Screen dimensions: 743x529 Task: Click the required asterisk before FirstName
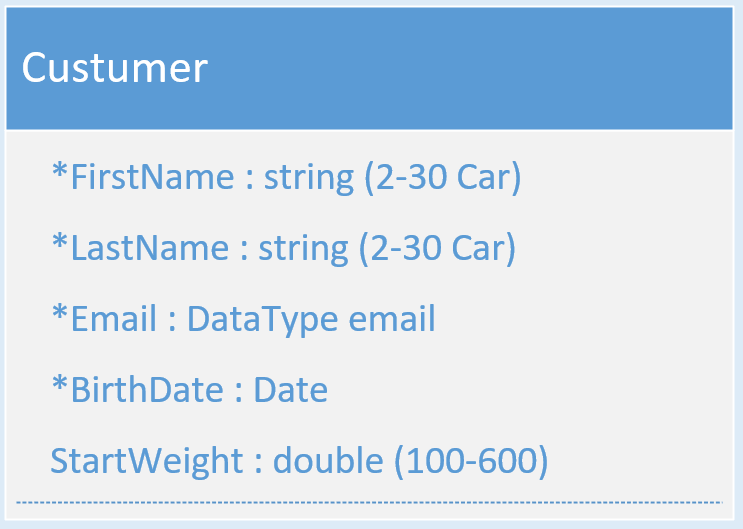click(x=60, y=170)
